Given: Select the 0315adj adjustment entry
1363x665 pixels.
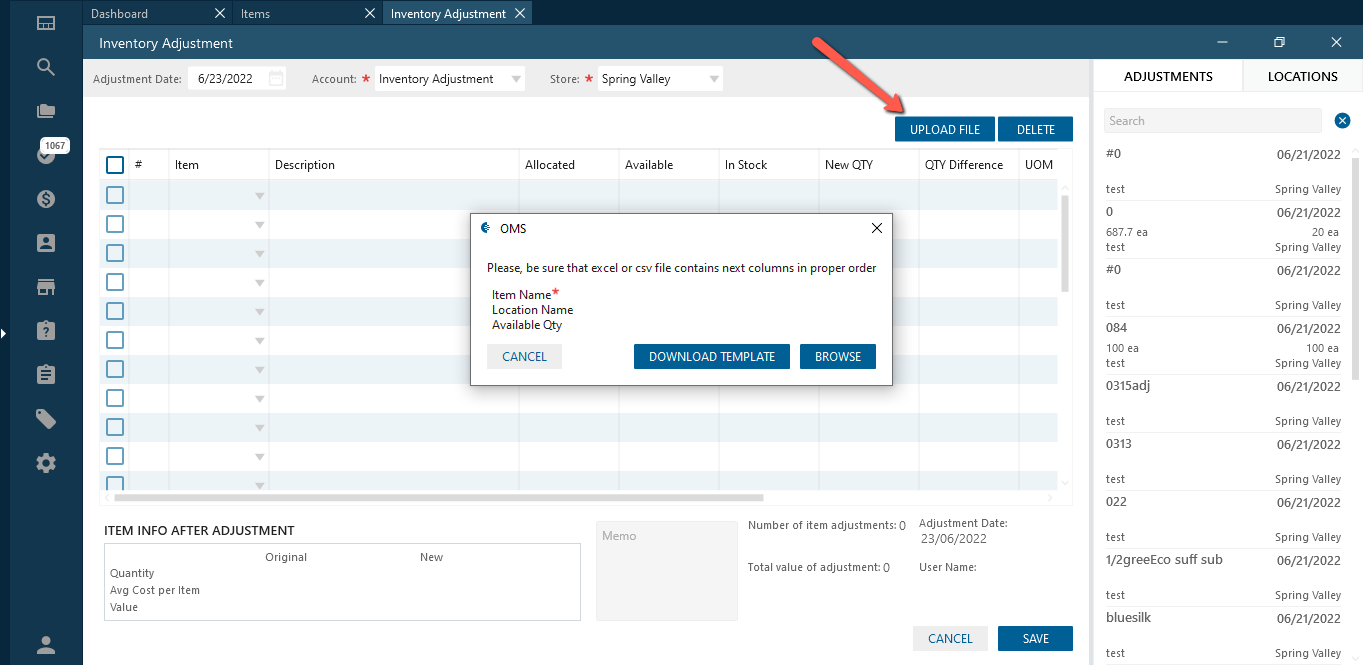Looking at the screenshot, I should coord(1223,403).
